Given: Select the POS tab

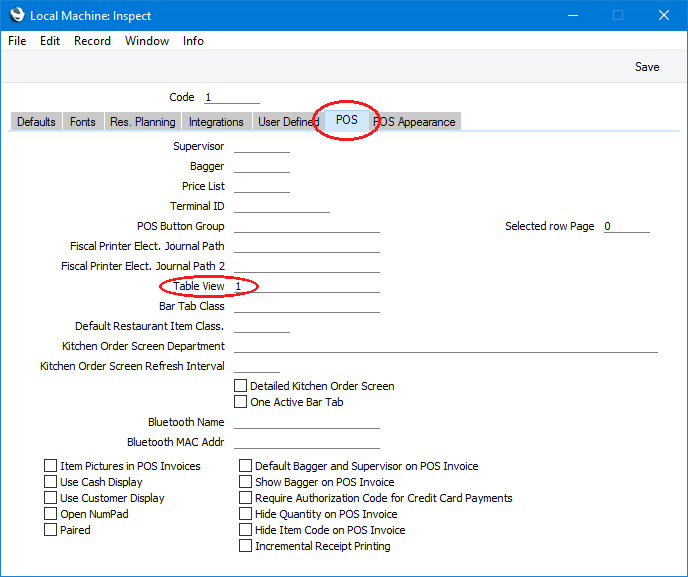Looking at the screenshot, I should tap(347, 120).
